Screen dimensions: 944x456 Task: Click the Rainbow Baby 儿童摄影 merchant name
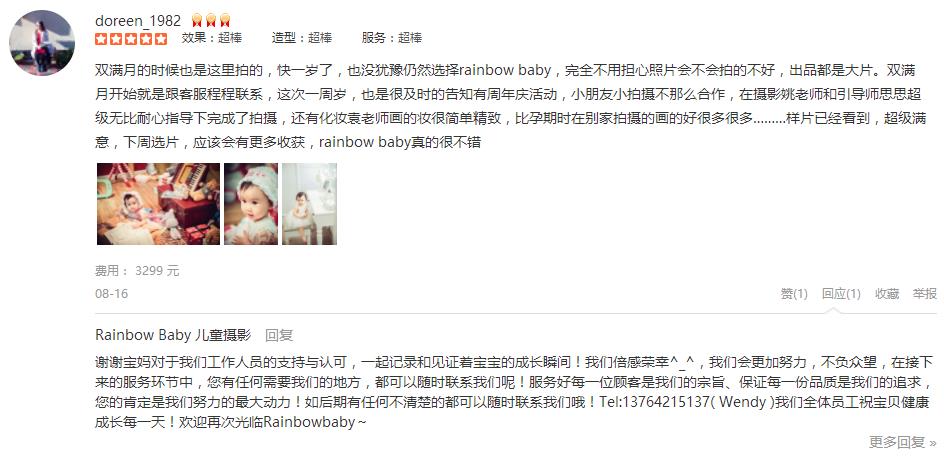pyautogui.click(x=173, y=335)
